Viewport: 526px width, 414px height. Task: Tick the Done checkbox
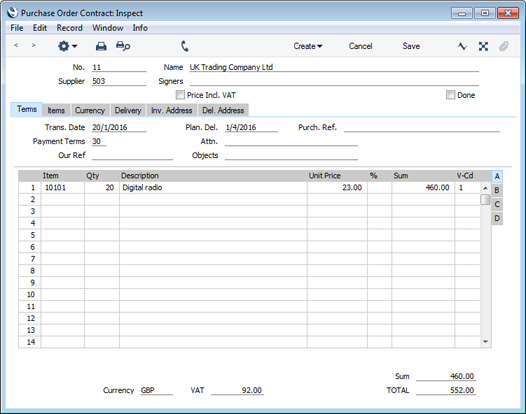(x=451, y=95)
